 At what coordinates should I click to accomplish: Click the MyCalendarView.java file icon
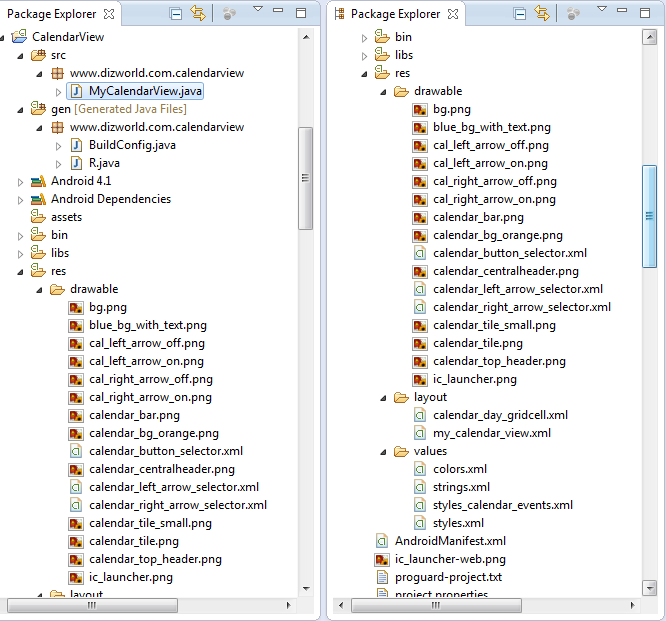(76, 91)
